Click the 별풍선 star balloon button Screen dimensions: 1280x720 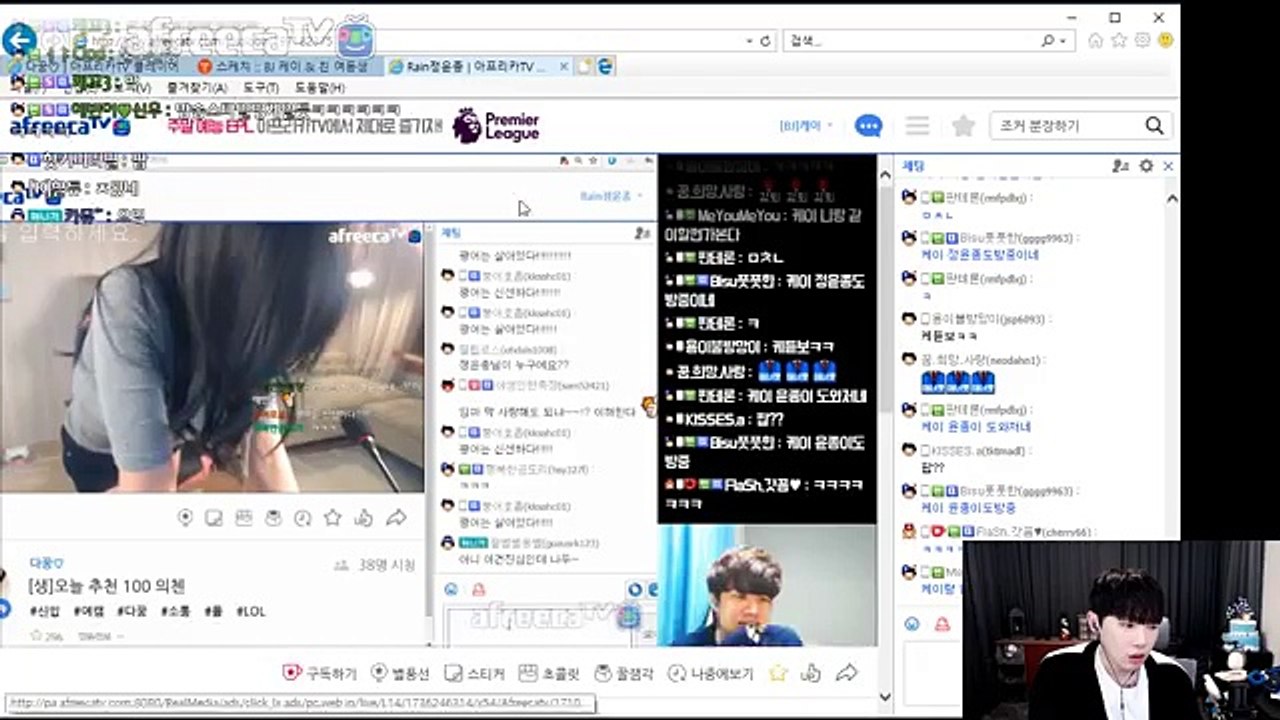tap(400, 673)
